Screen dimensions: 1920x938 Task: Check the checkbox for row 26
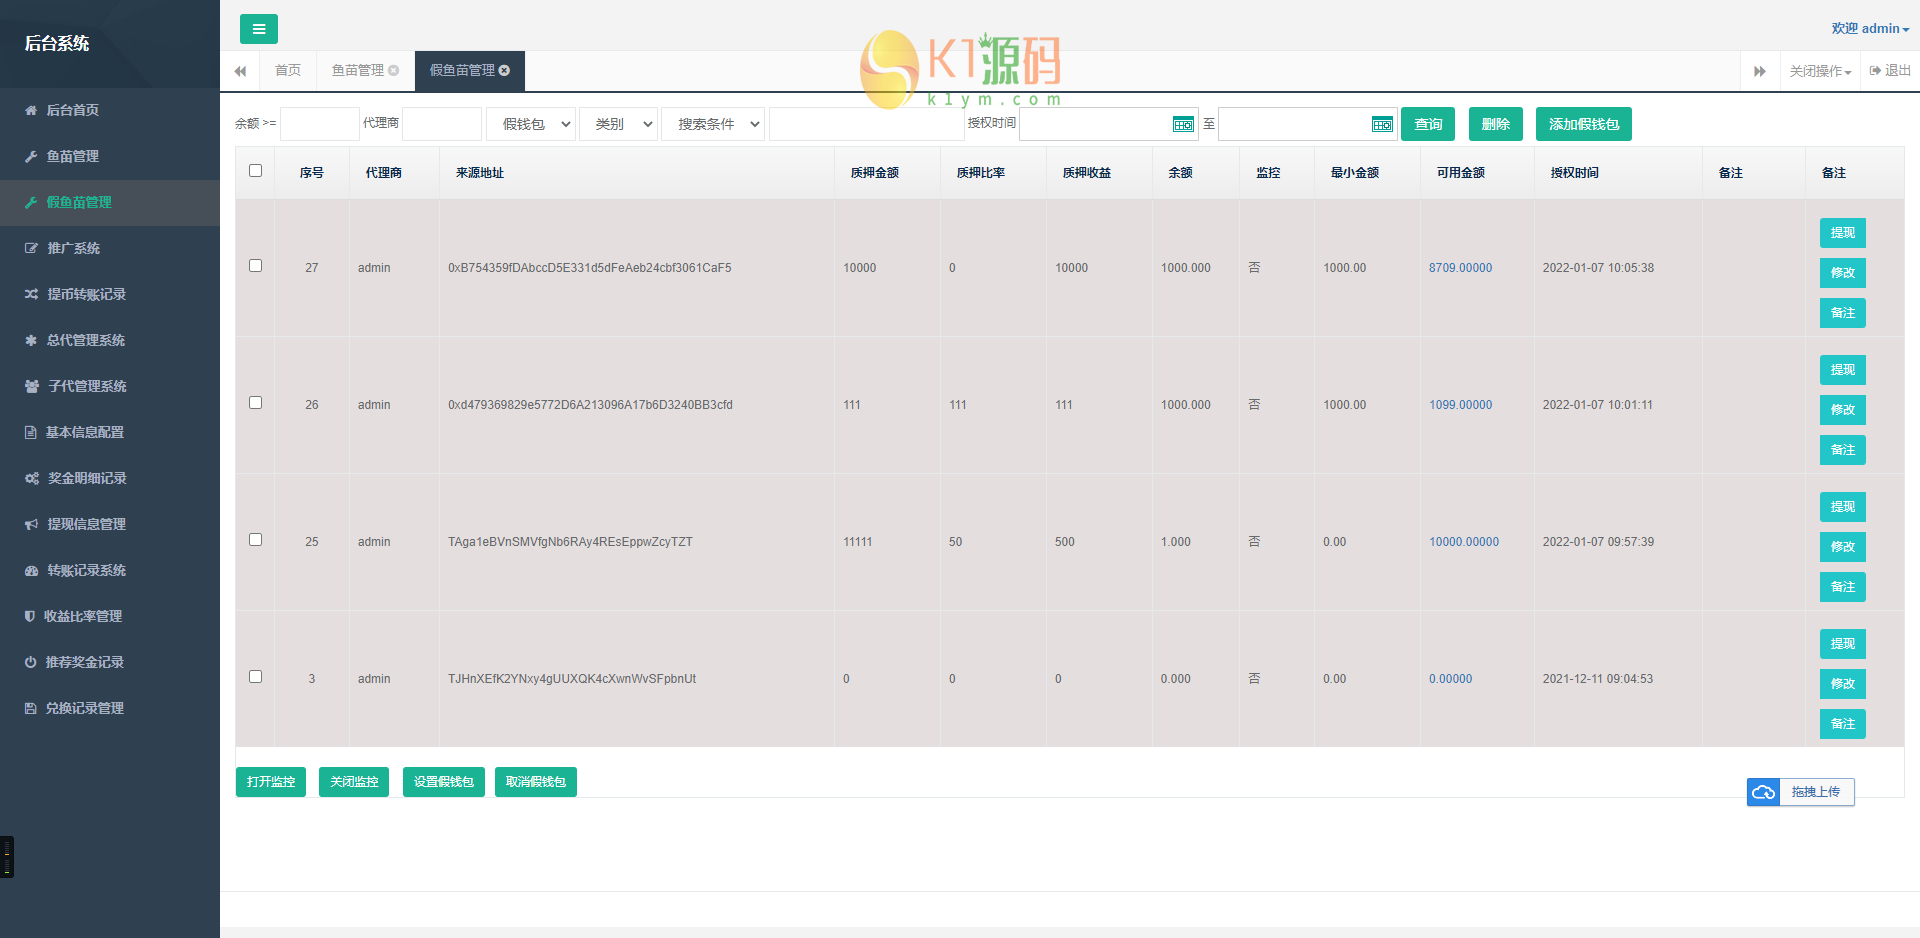point(255,403)
